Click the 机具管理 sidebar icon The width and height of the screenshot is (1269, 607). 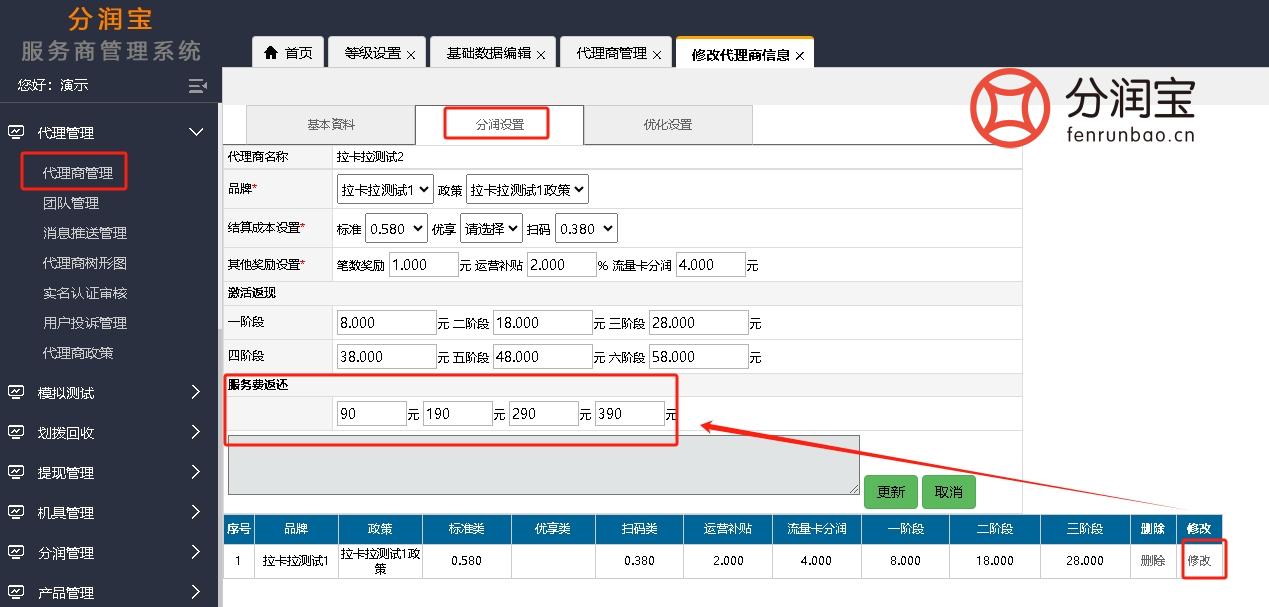(x=16, y=513)
